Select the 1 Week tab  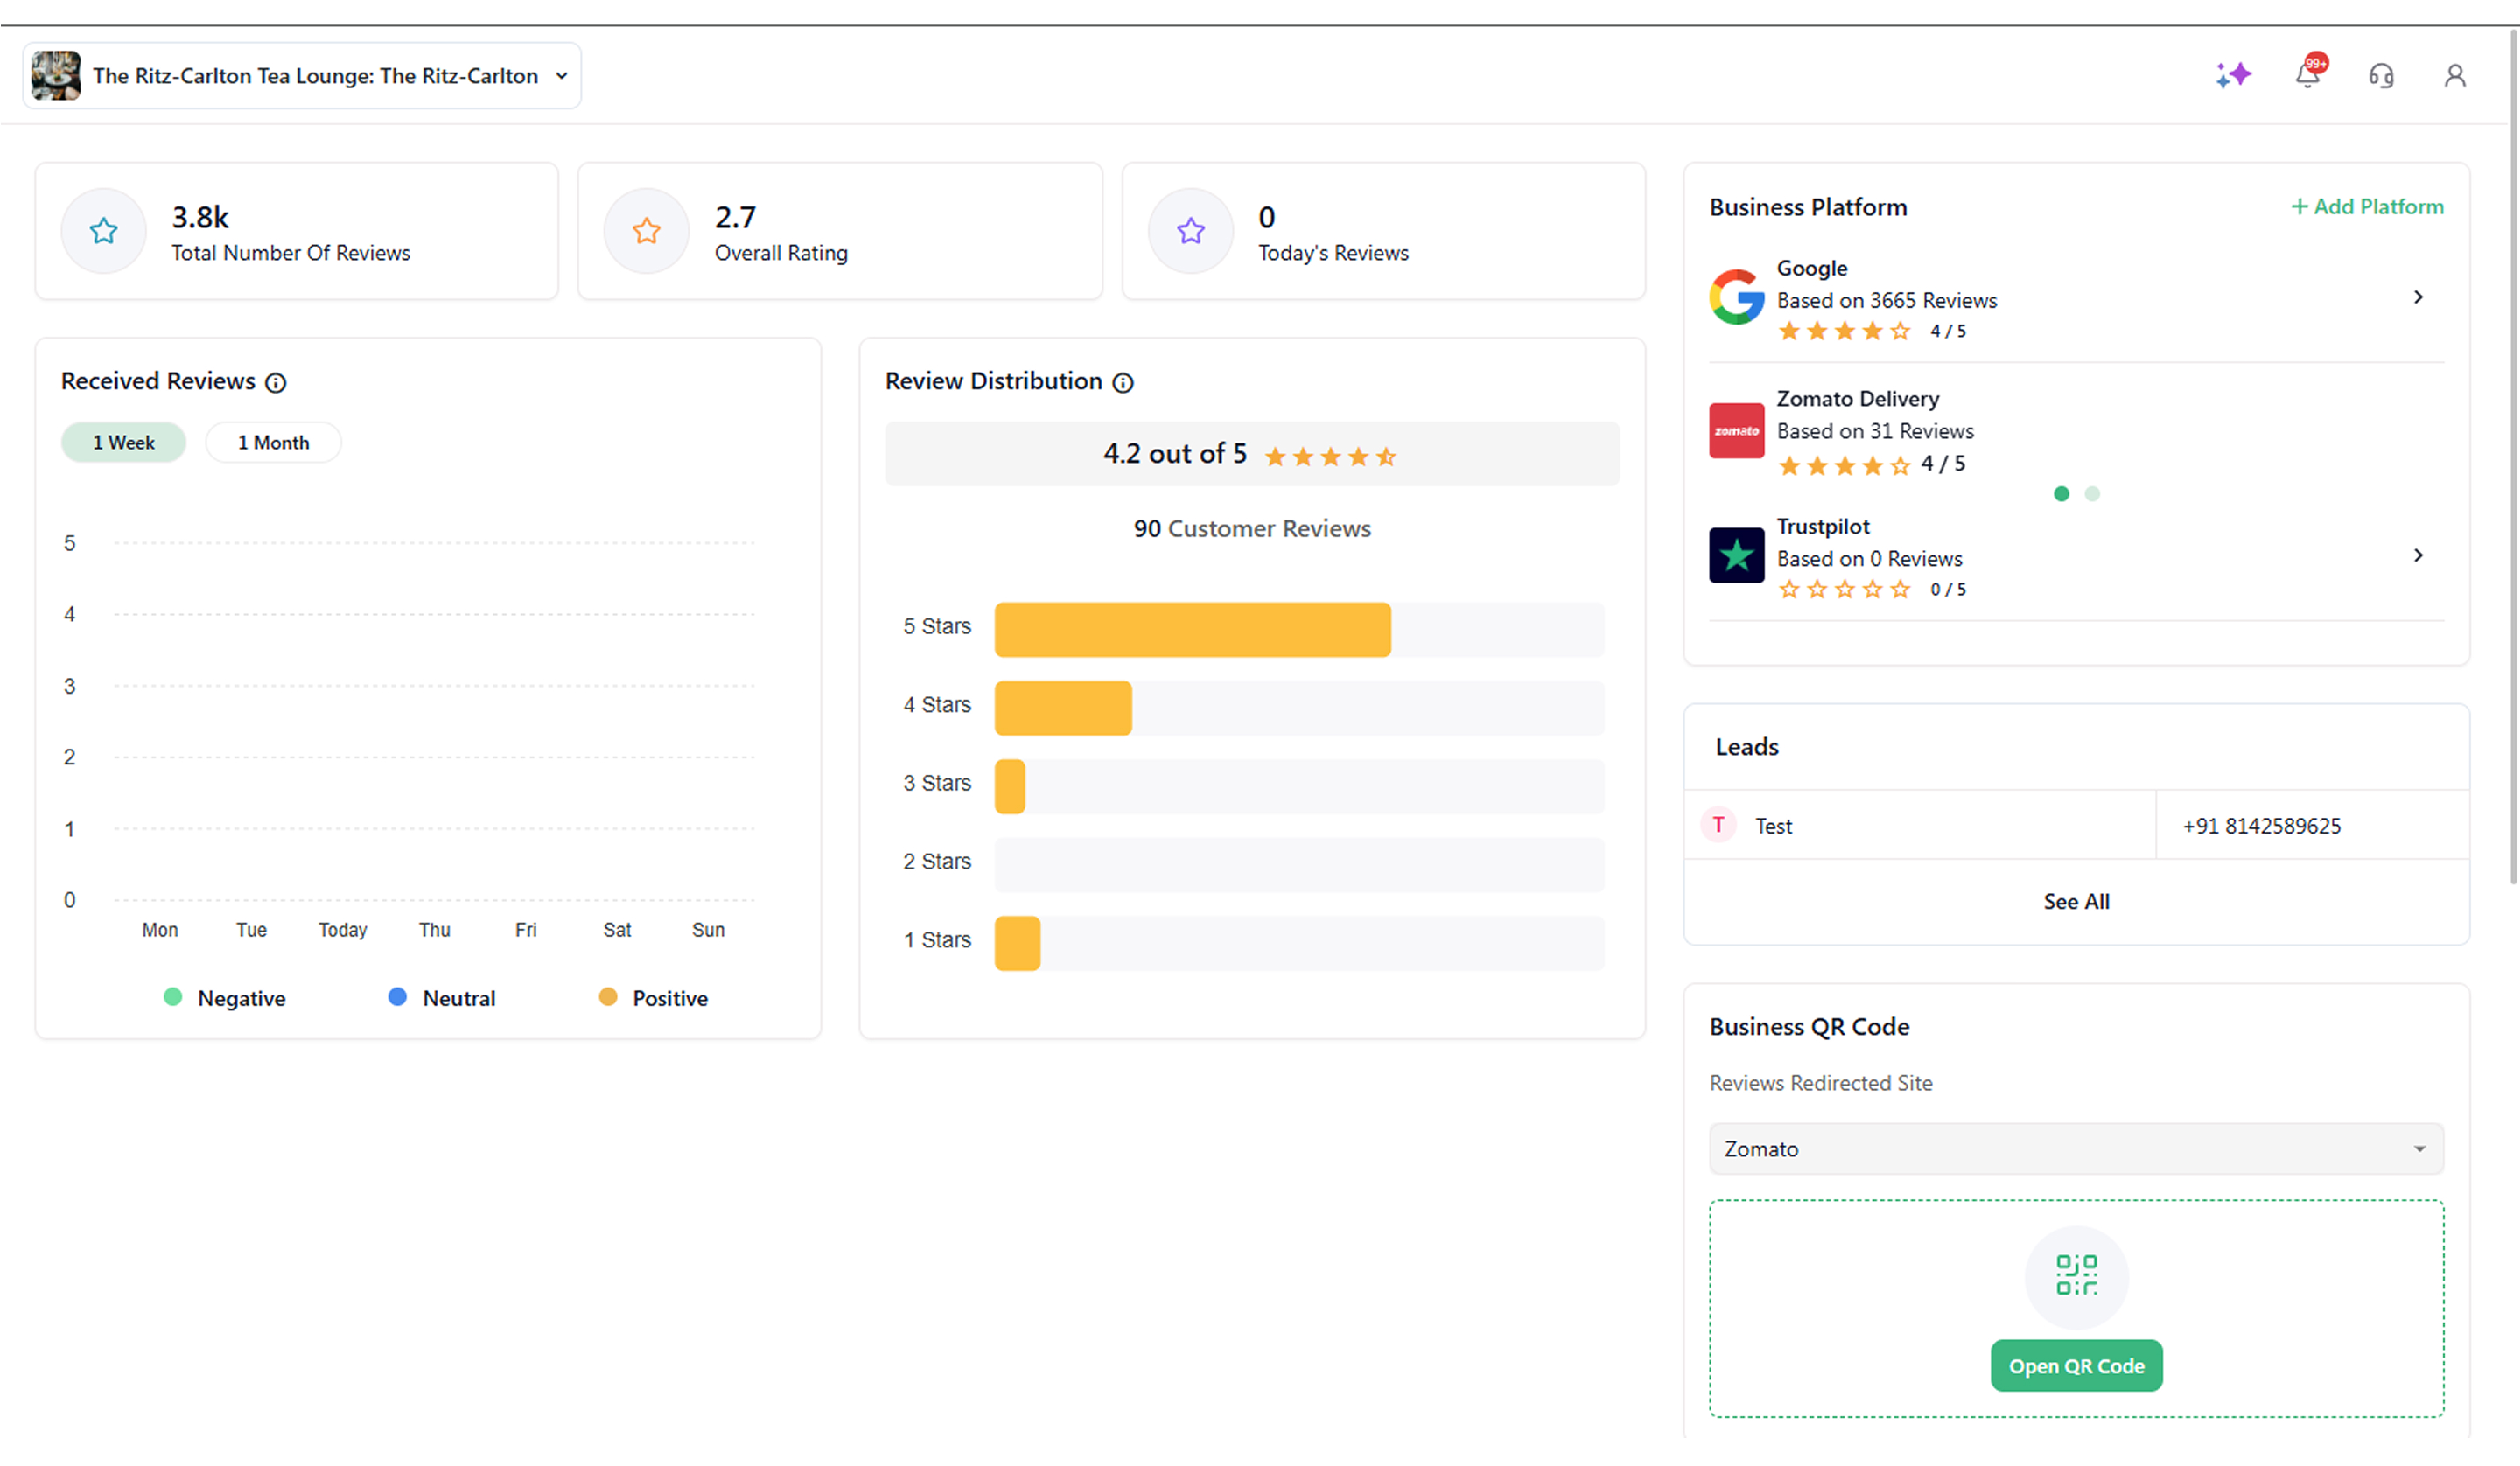(x=124, y=443)
